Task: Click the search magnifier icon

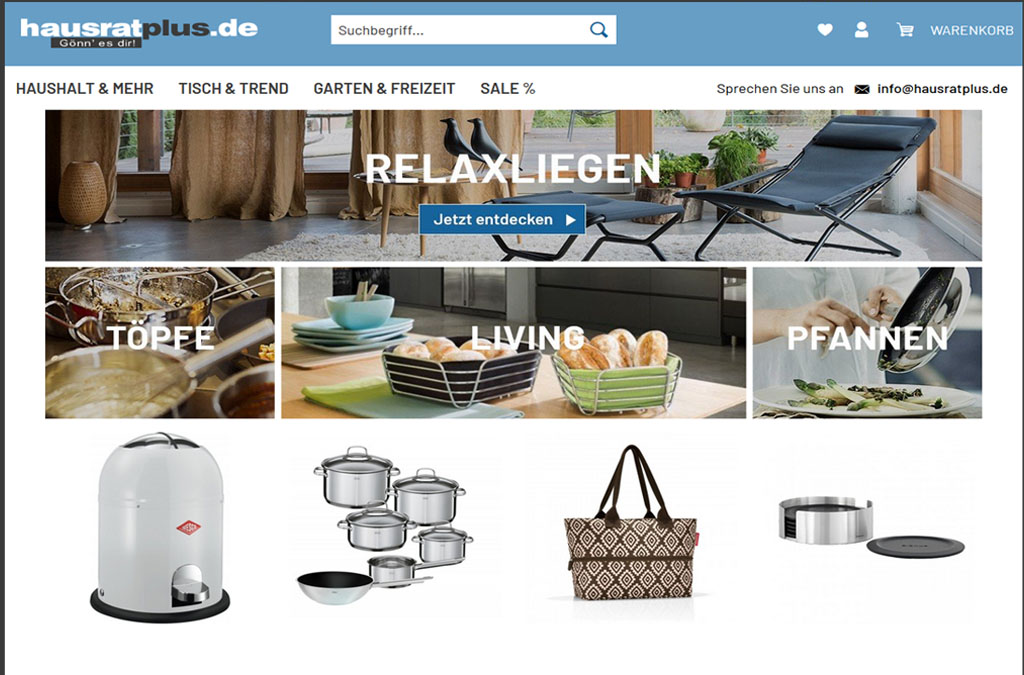Action: coord(598,30)
